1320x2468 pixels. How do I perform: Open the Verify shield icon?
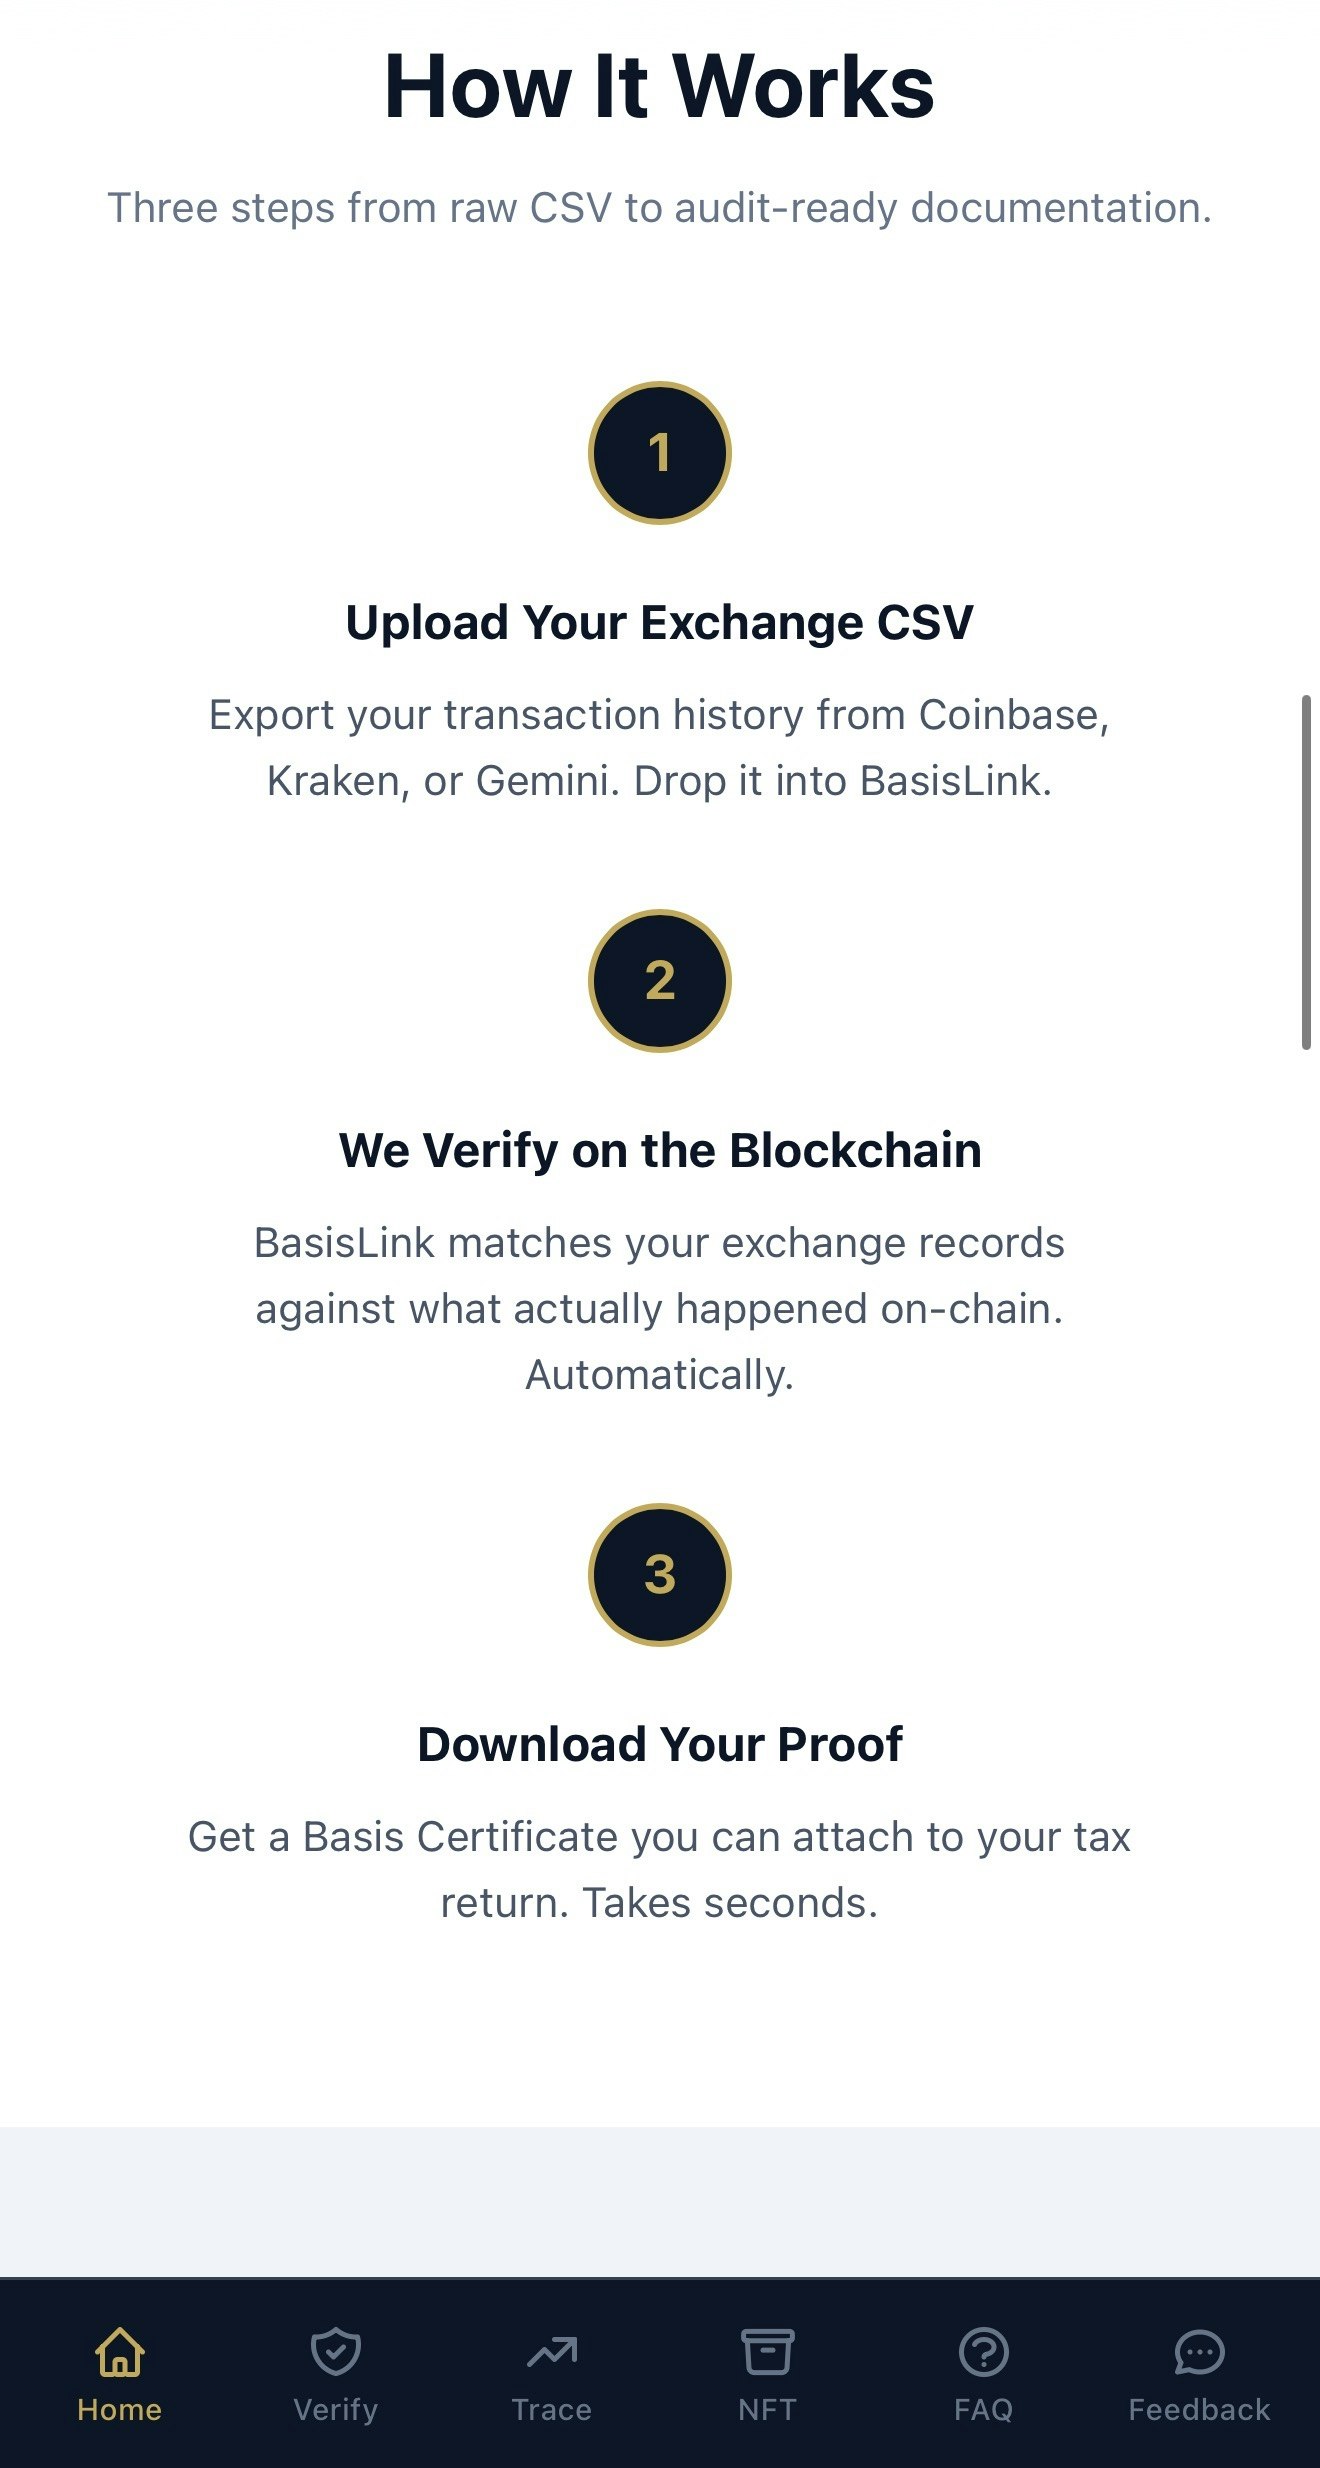(x=334, y=2352)
